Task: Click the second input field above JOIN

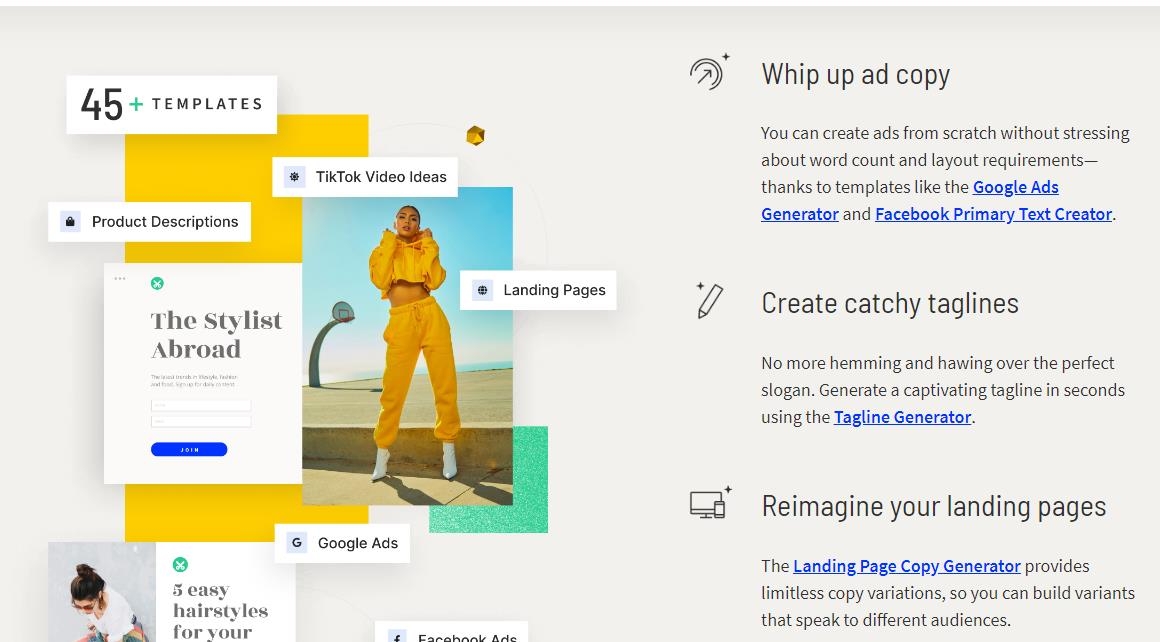Action: pyautogui.click(x=200, y=422)
